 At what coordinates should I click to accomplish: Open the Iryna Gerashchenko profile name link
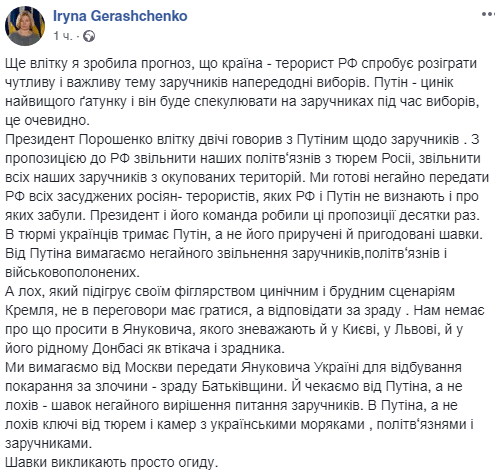click(x=120, y=16)
